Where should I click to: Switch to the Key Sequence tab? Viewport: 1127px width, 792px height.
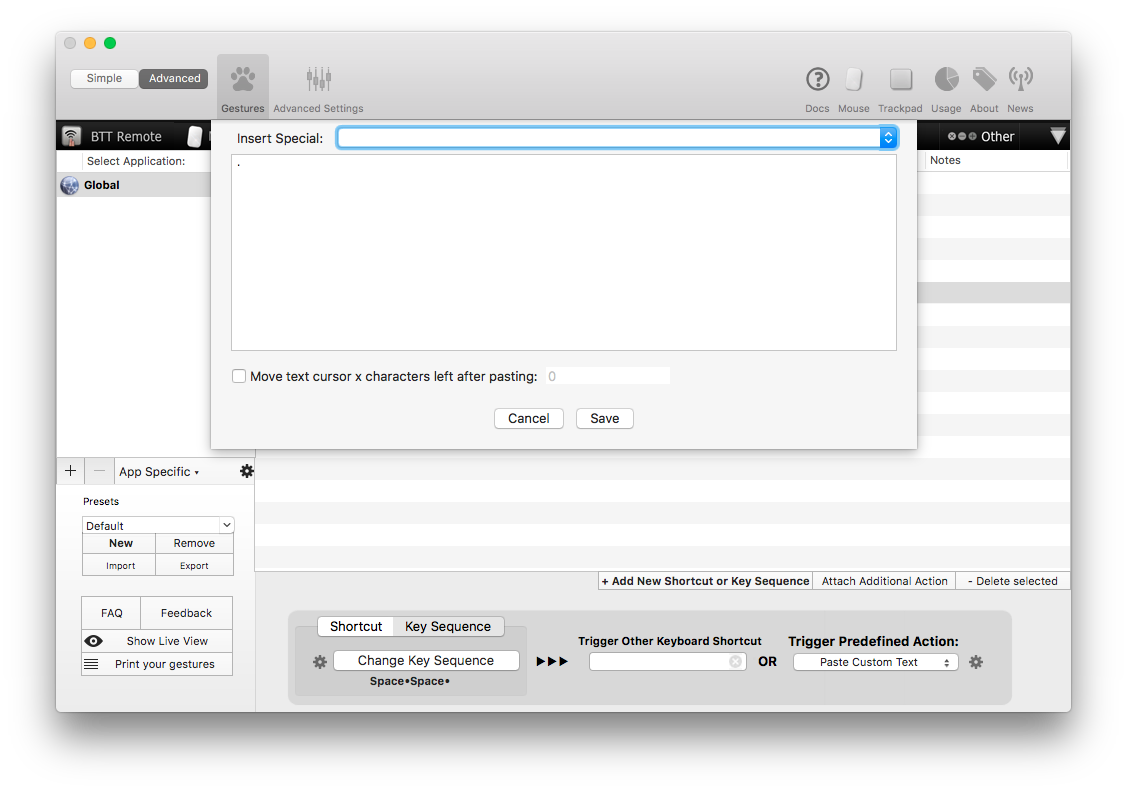pyautogui.click(x=448, y=627)
